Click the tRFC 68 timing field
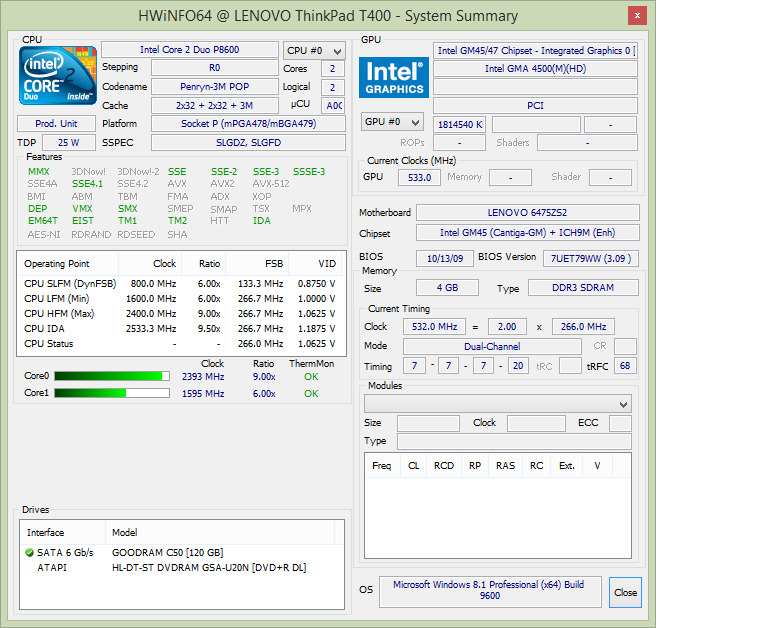 [x=625, y=366]
